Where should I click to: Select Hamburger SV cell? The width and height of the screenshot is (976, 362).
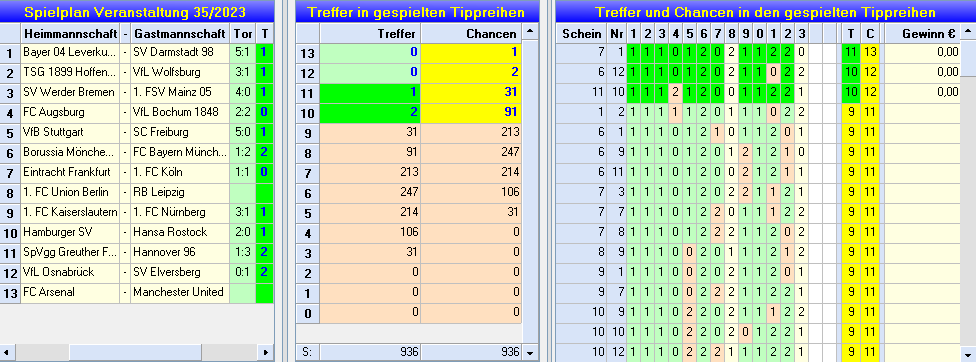click(70, 232)
